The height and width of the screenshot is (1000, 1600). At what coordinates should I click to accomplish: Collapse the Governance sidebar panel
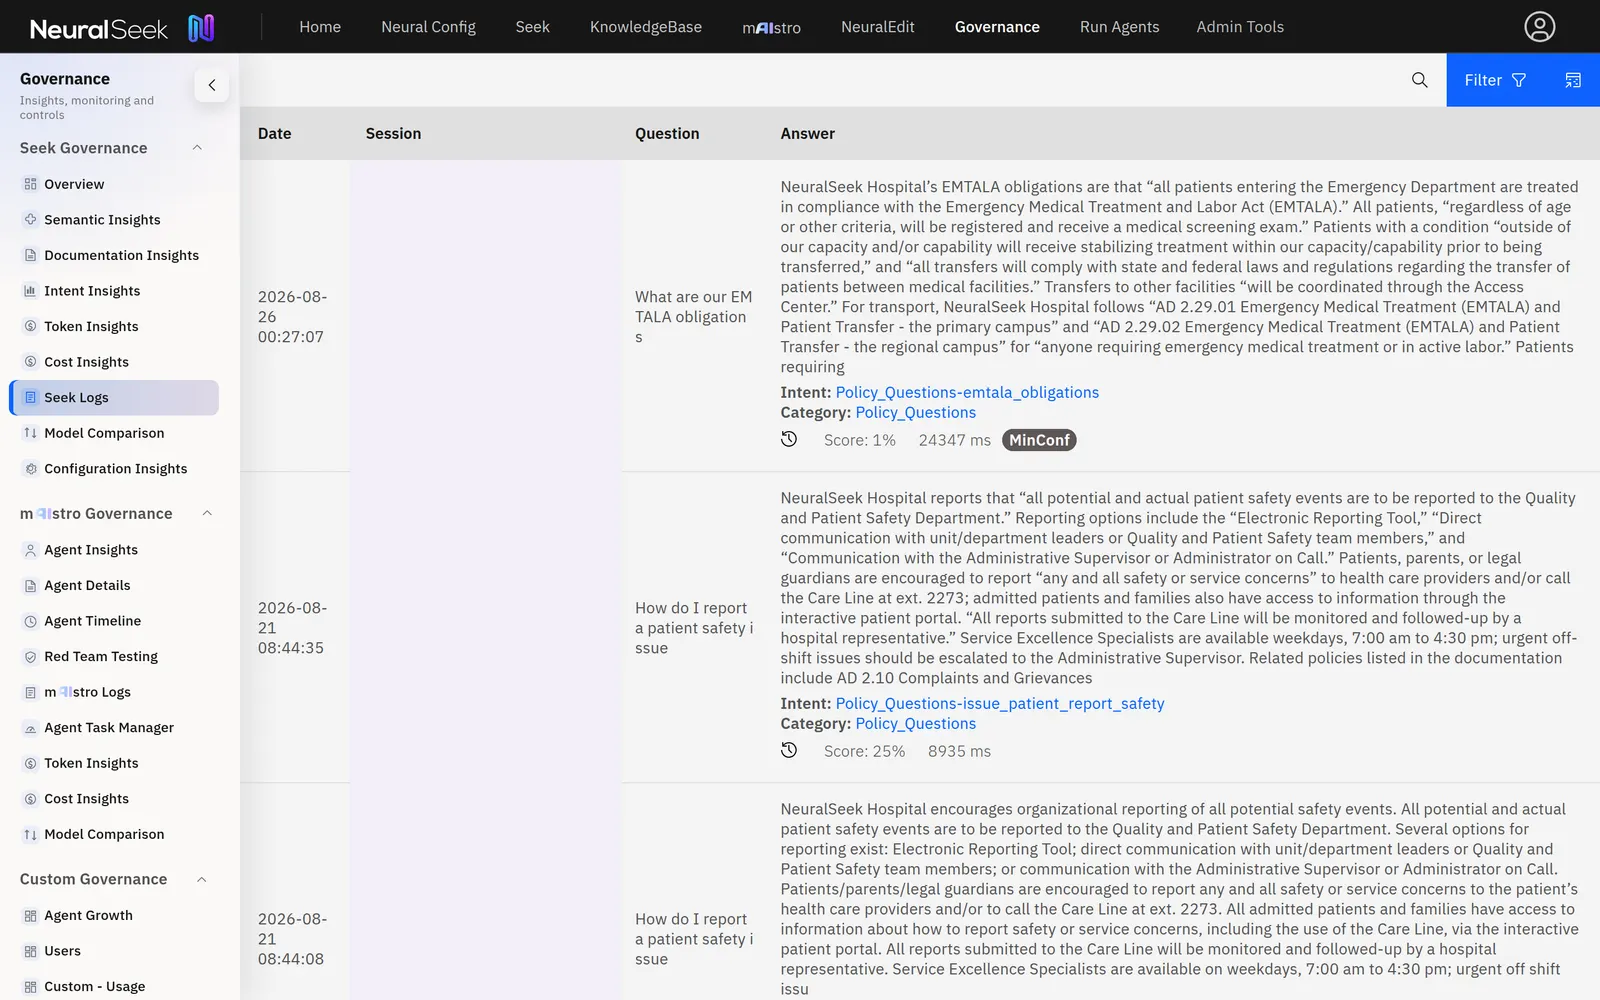coord(211,85)
